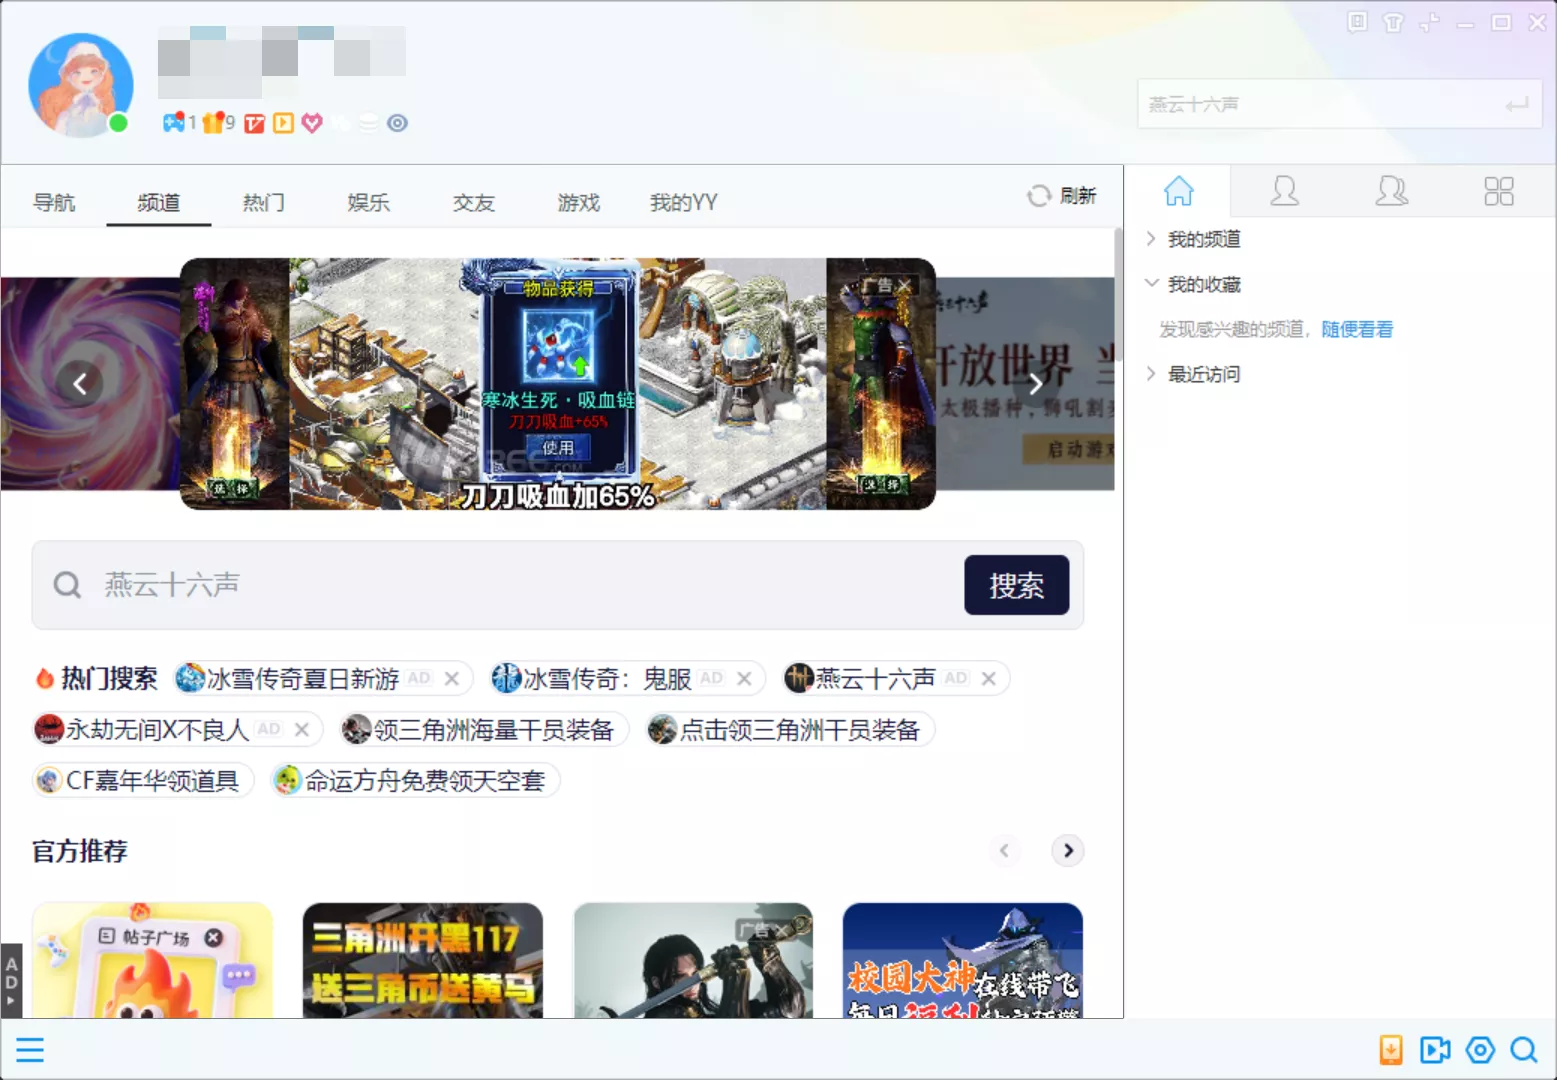This screenshot has height=1080, width=1557.
Task: Go to previous 官方推荐 page
Action: click(x=1004, y=850)
